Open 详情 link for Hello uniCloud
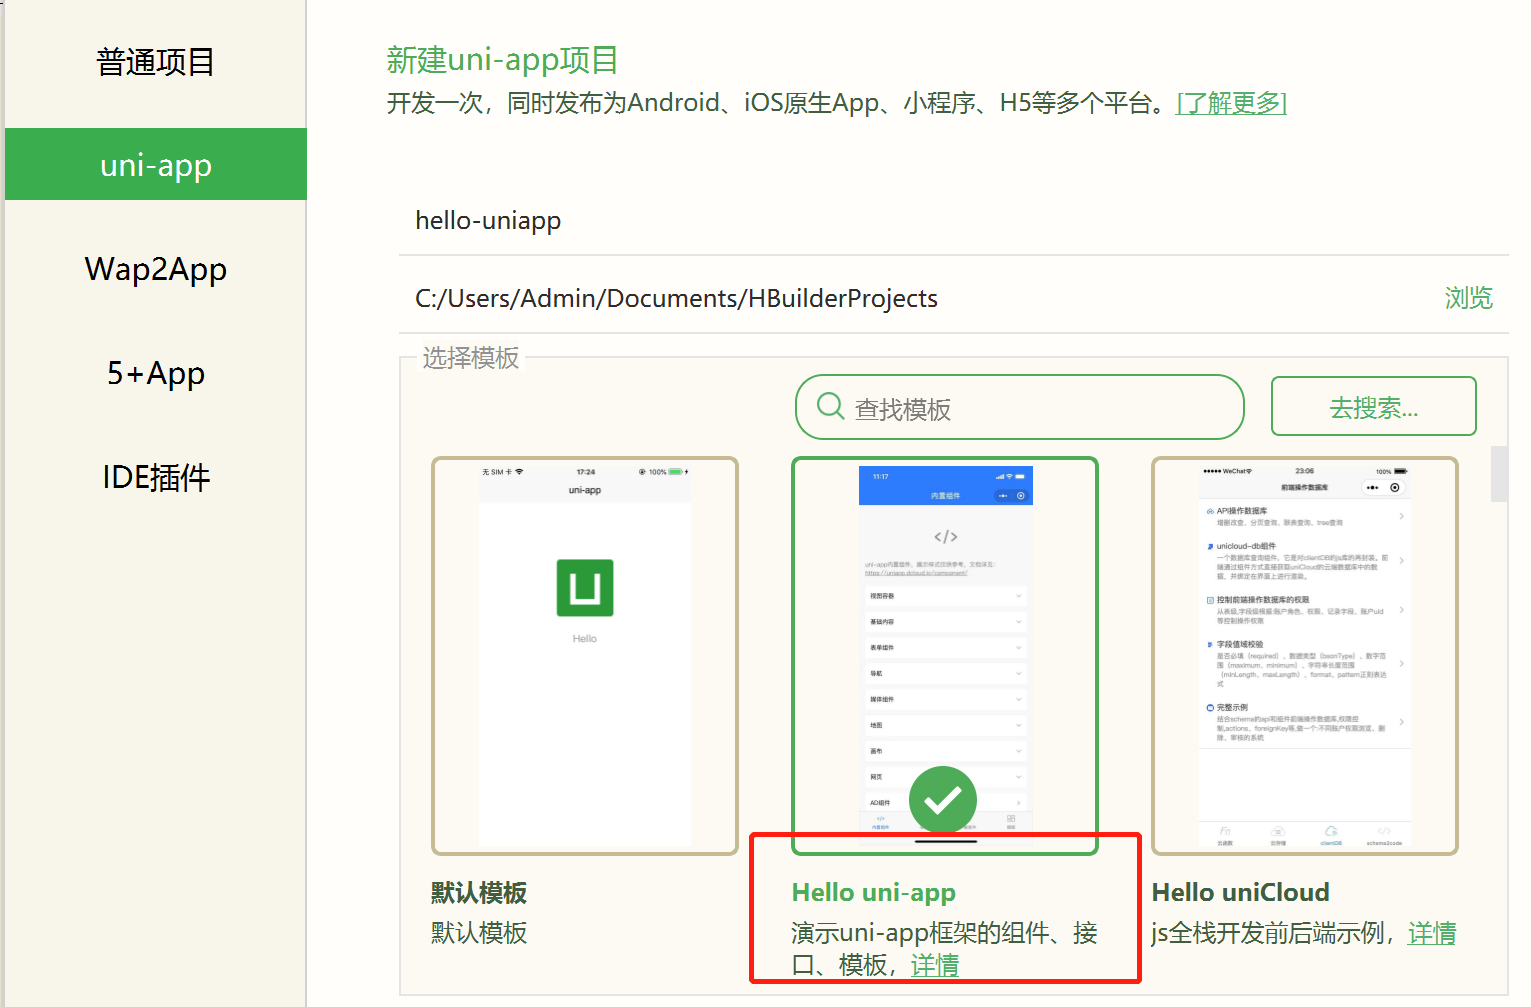 [1431, 933]
